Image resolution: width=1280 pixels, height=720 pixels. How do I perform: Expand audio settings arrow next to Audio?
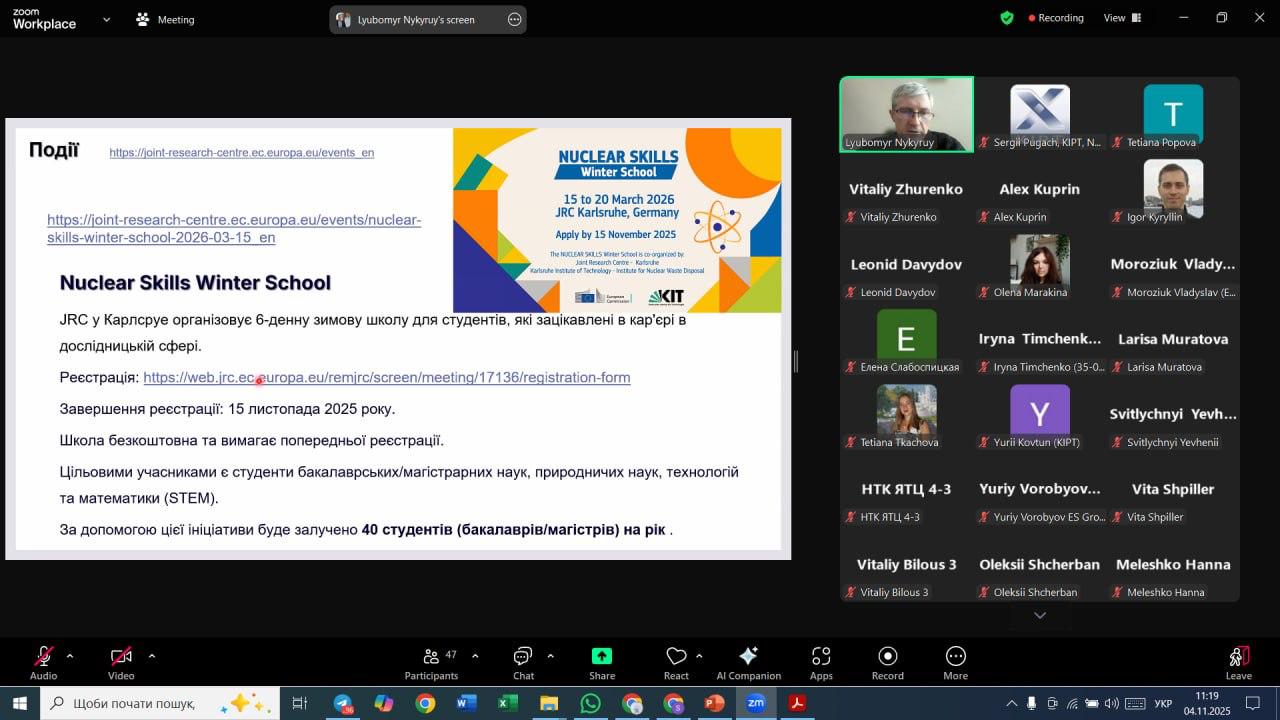[70, 656]
